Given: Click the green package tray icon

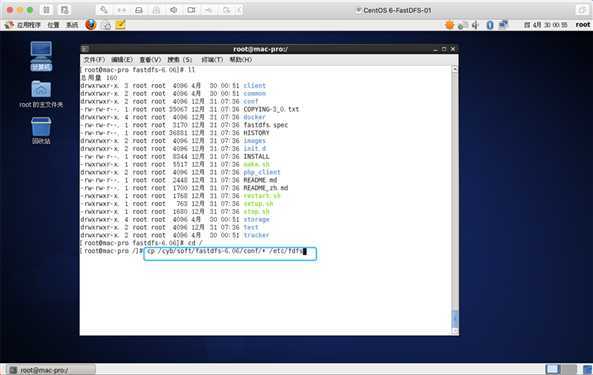Looking at the screenshot, I should point(462,25).
